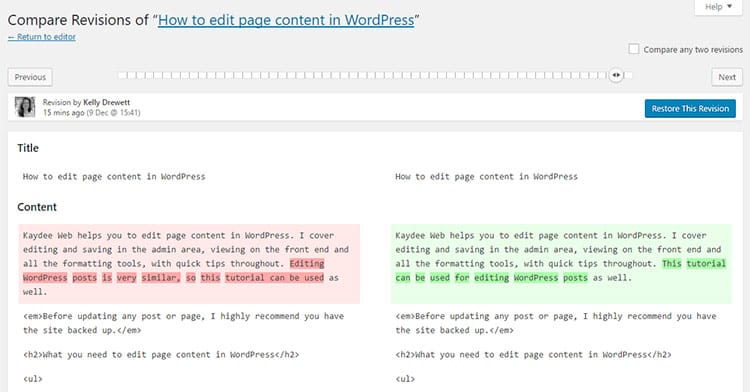The image size is (750, 392).
Task: Click the left <ul> tag line
Action: (x=33, y=379)
